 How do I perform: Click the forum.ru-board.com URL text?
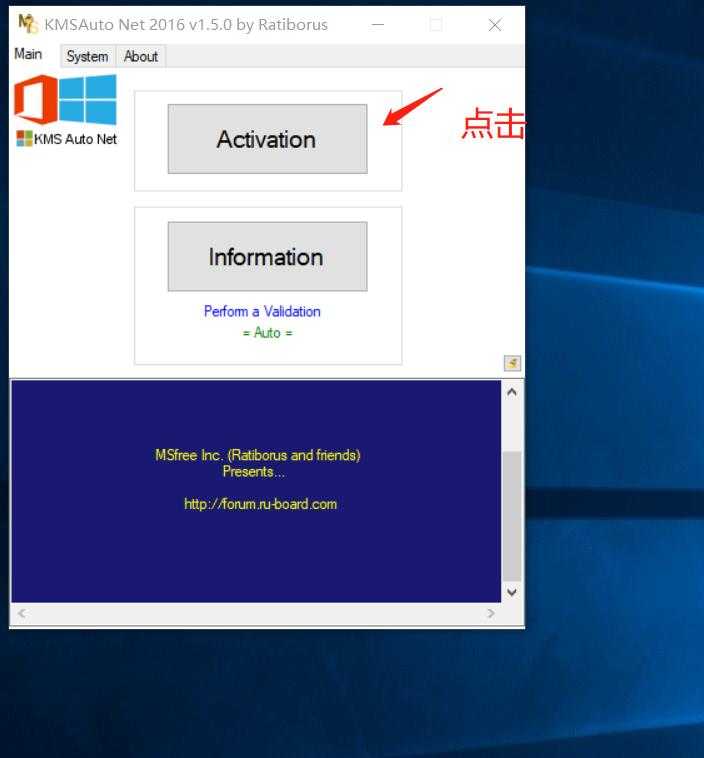tap(261, 504)
